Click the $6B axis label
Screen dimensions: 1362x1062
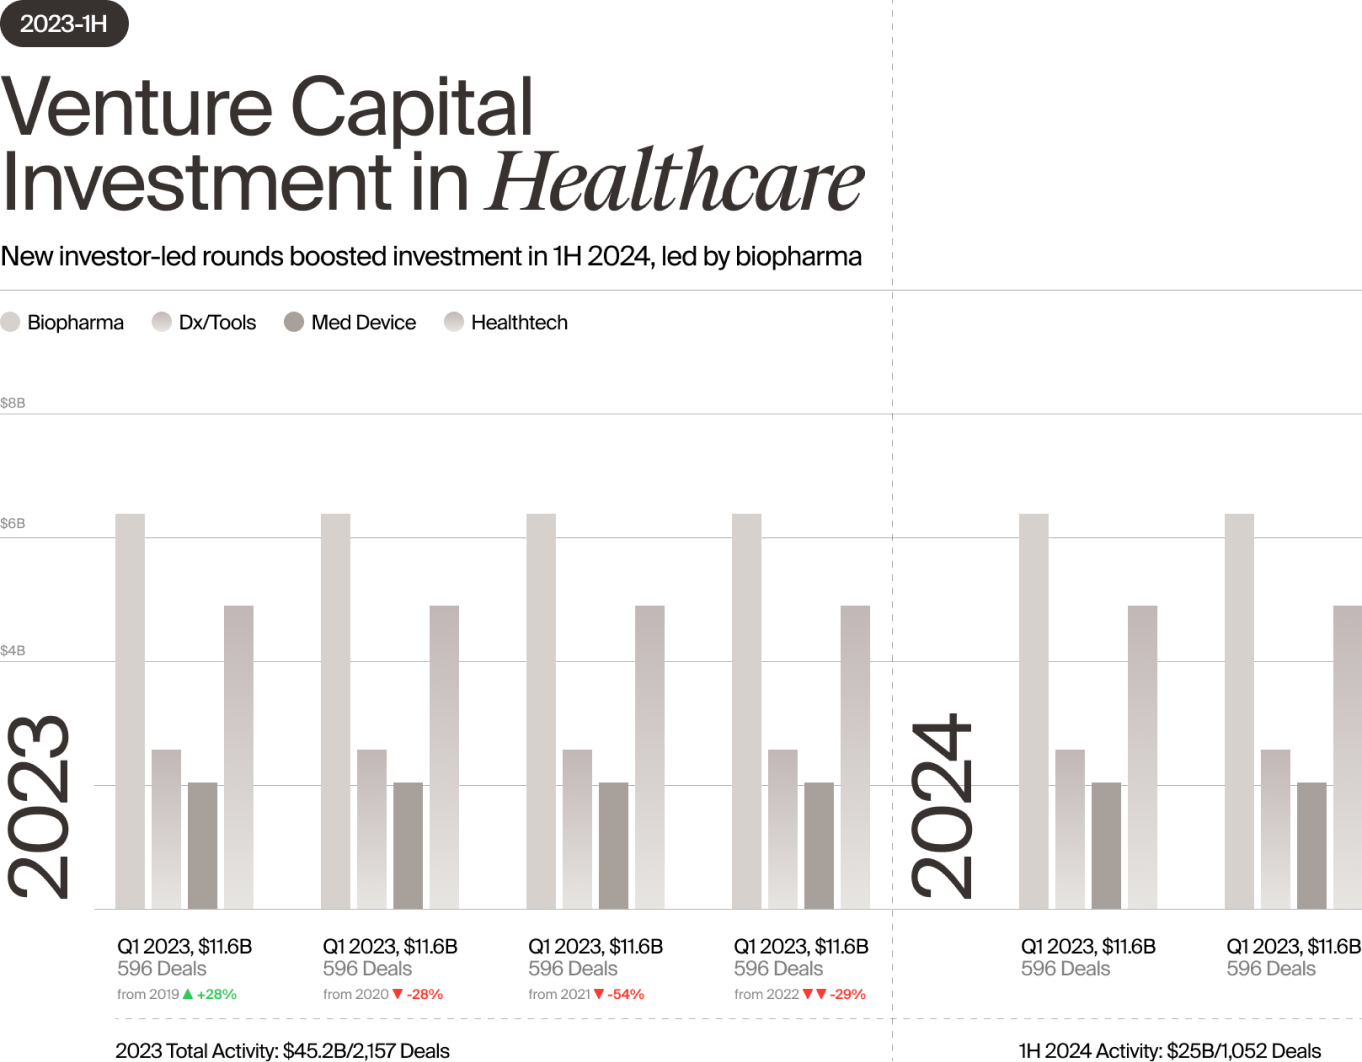(x=13, y=523)
